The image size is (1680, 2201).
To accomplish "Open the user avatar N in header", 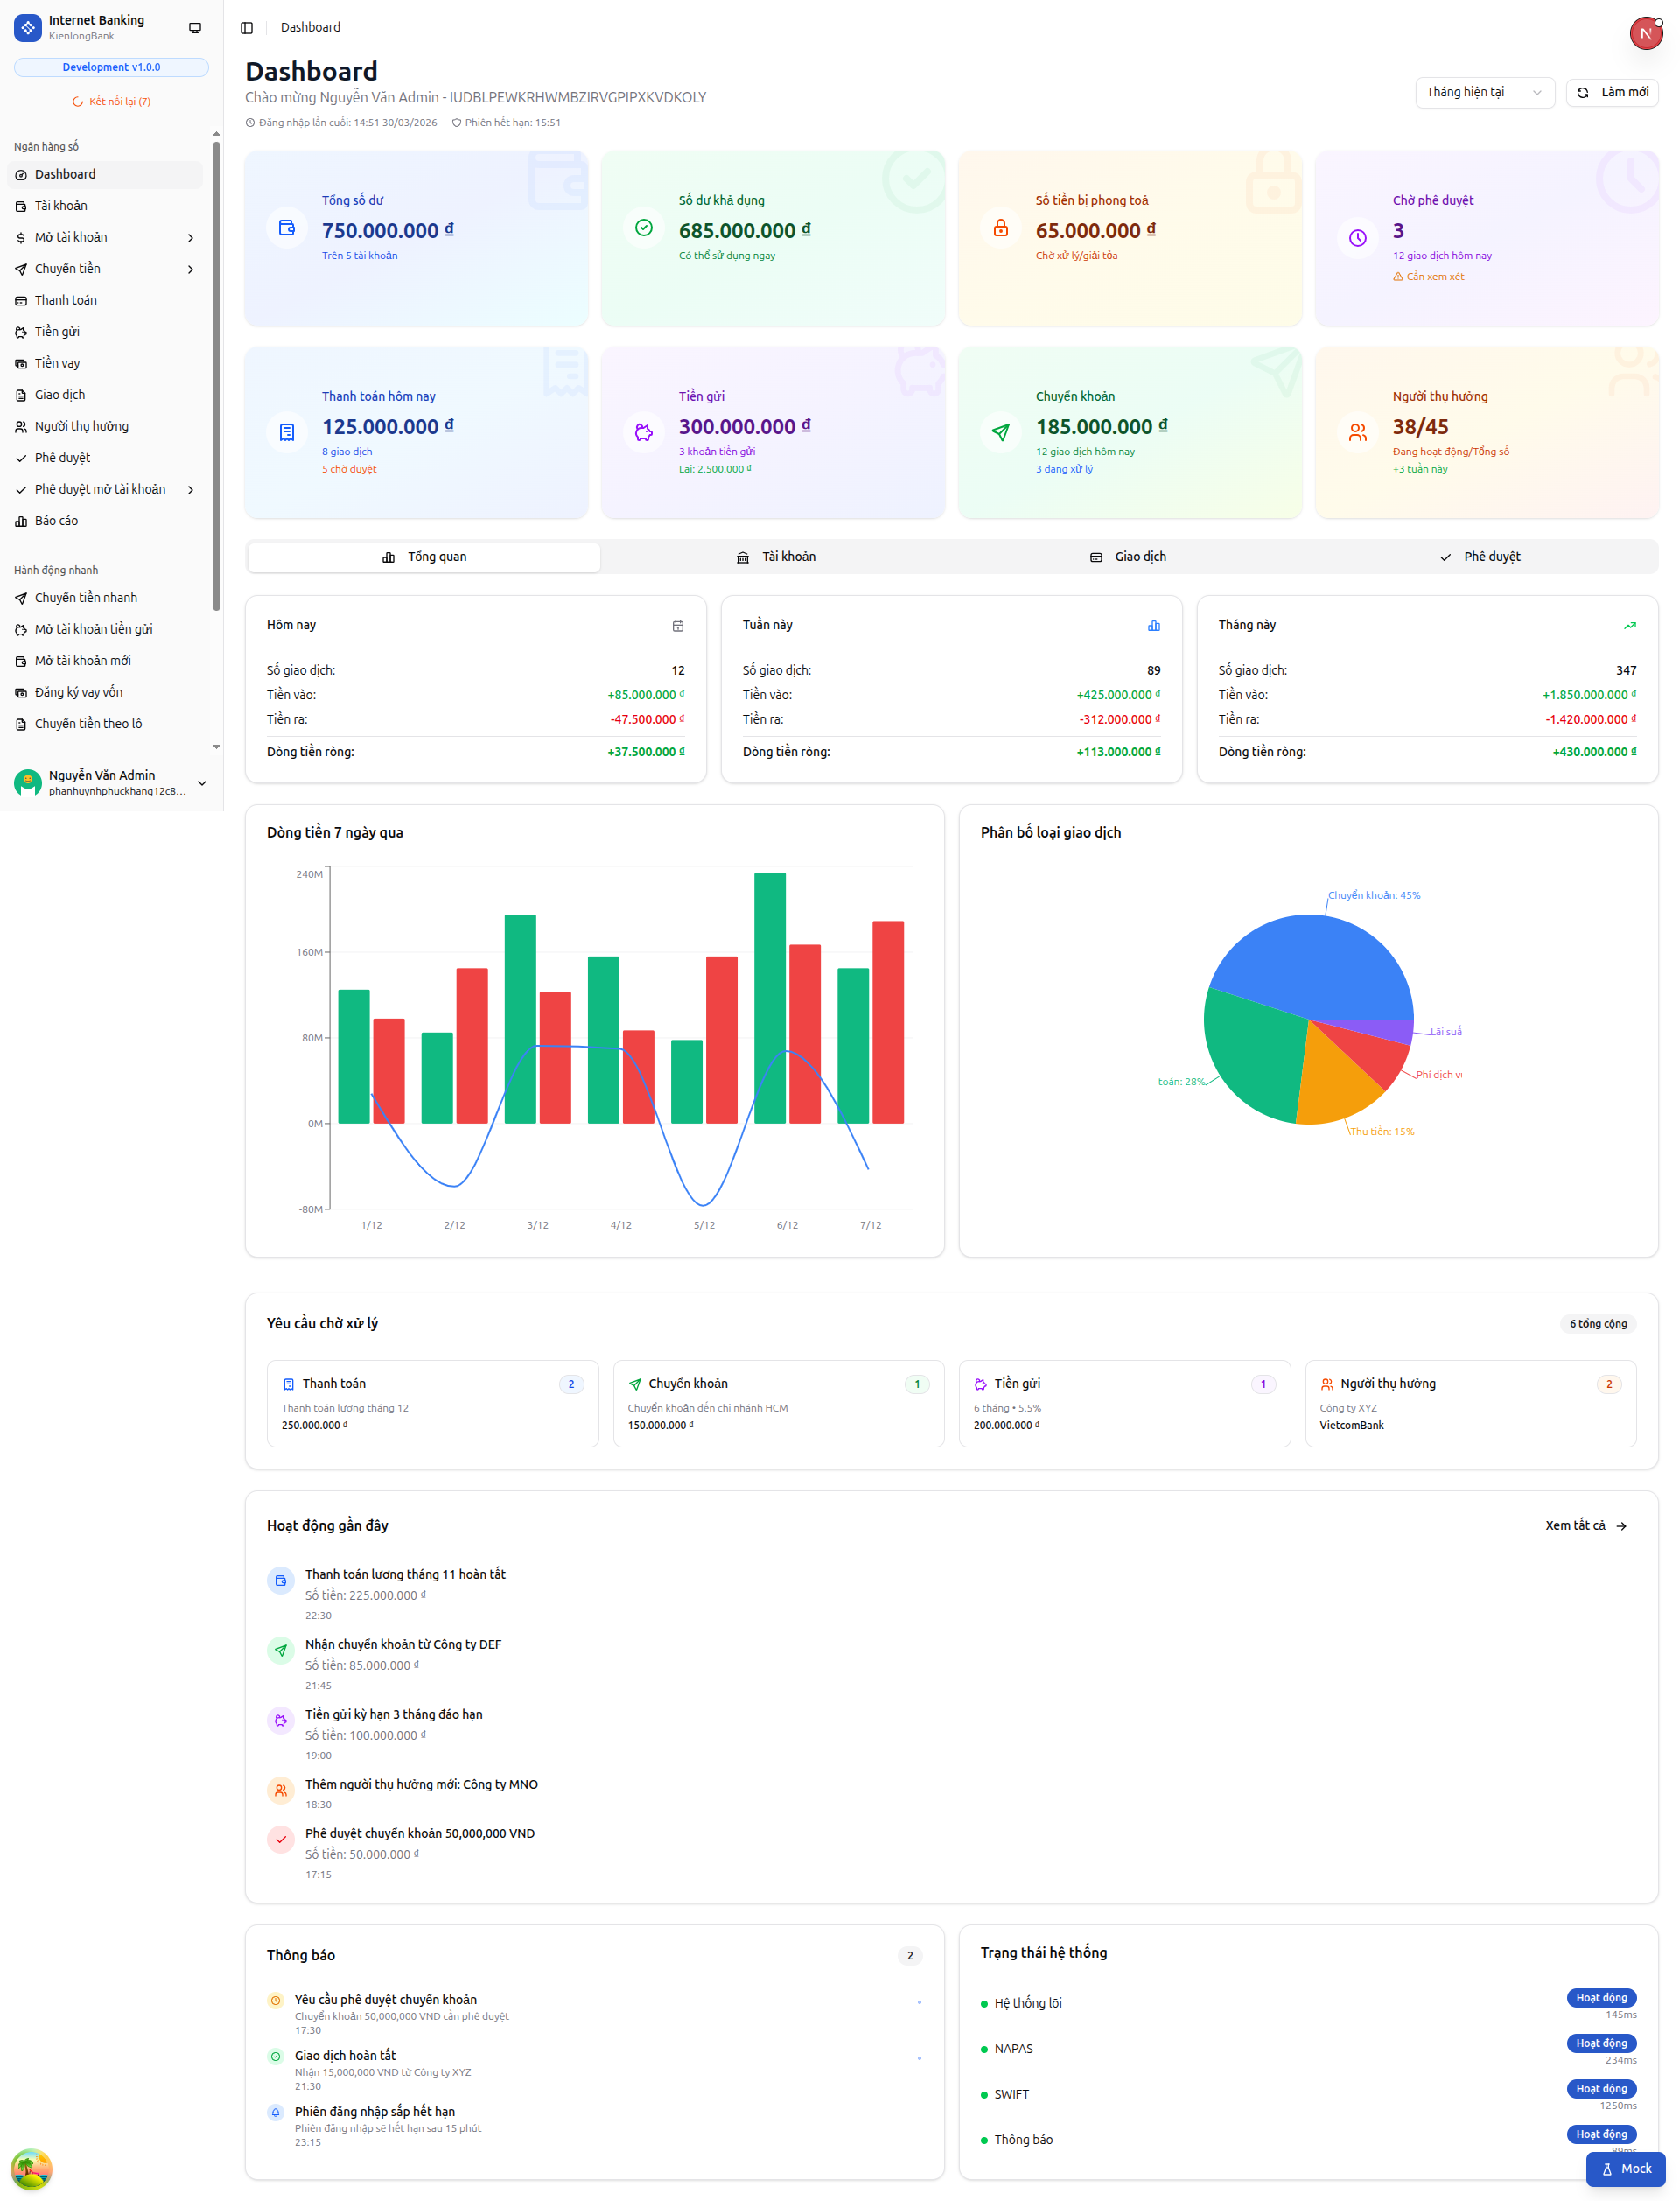I will pyautogui.click(x=1646, y=33).
